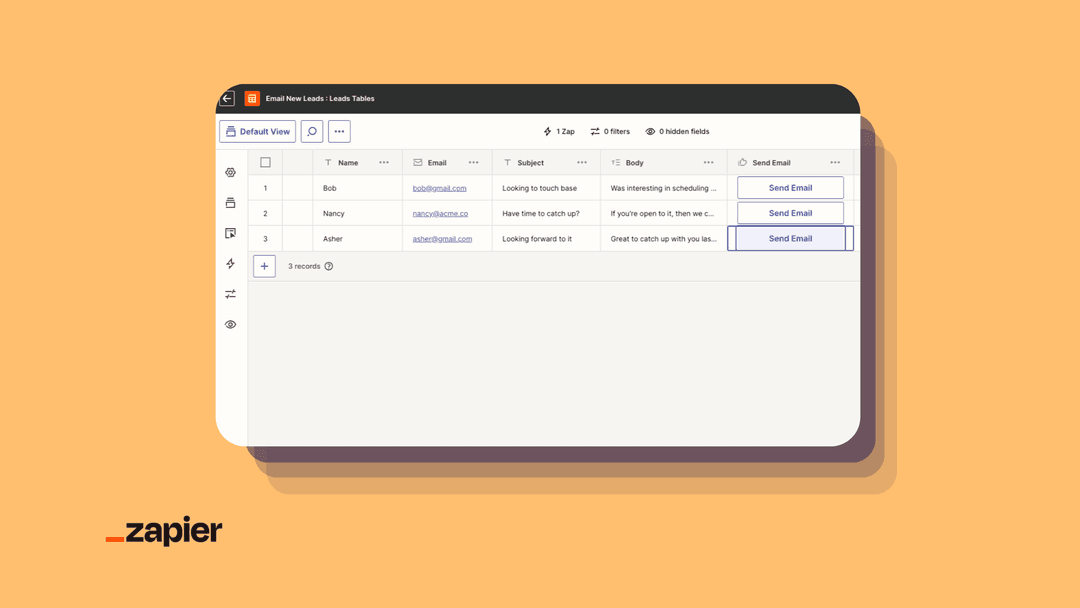
Task: Open the search magnifier next to Default View
Action: click(311, 131)
